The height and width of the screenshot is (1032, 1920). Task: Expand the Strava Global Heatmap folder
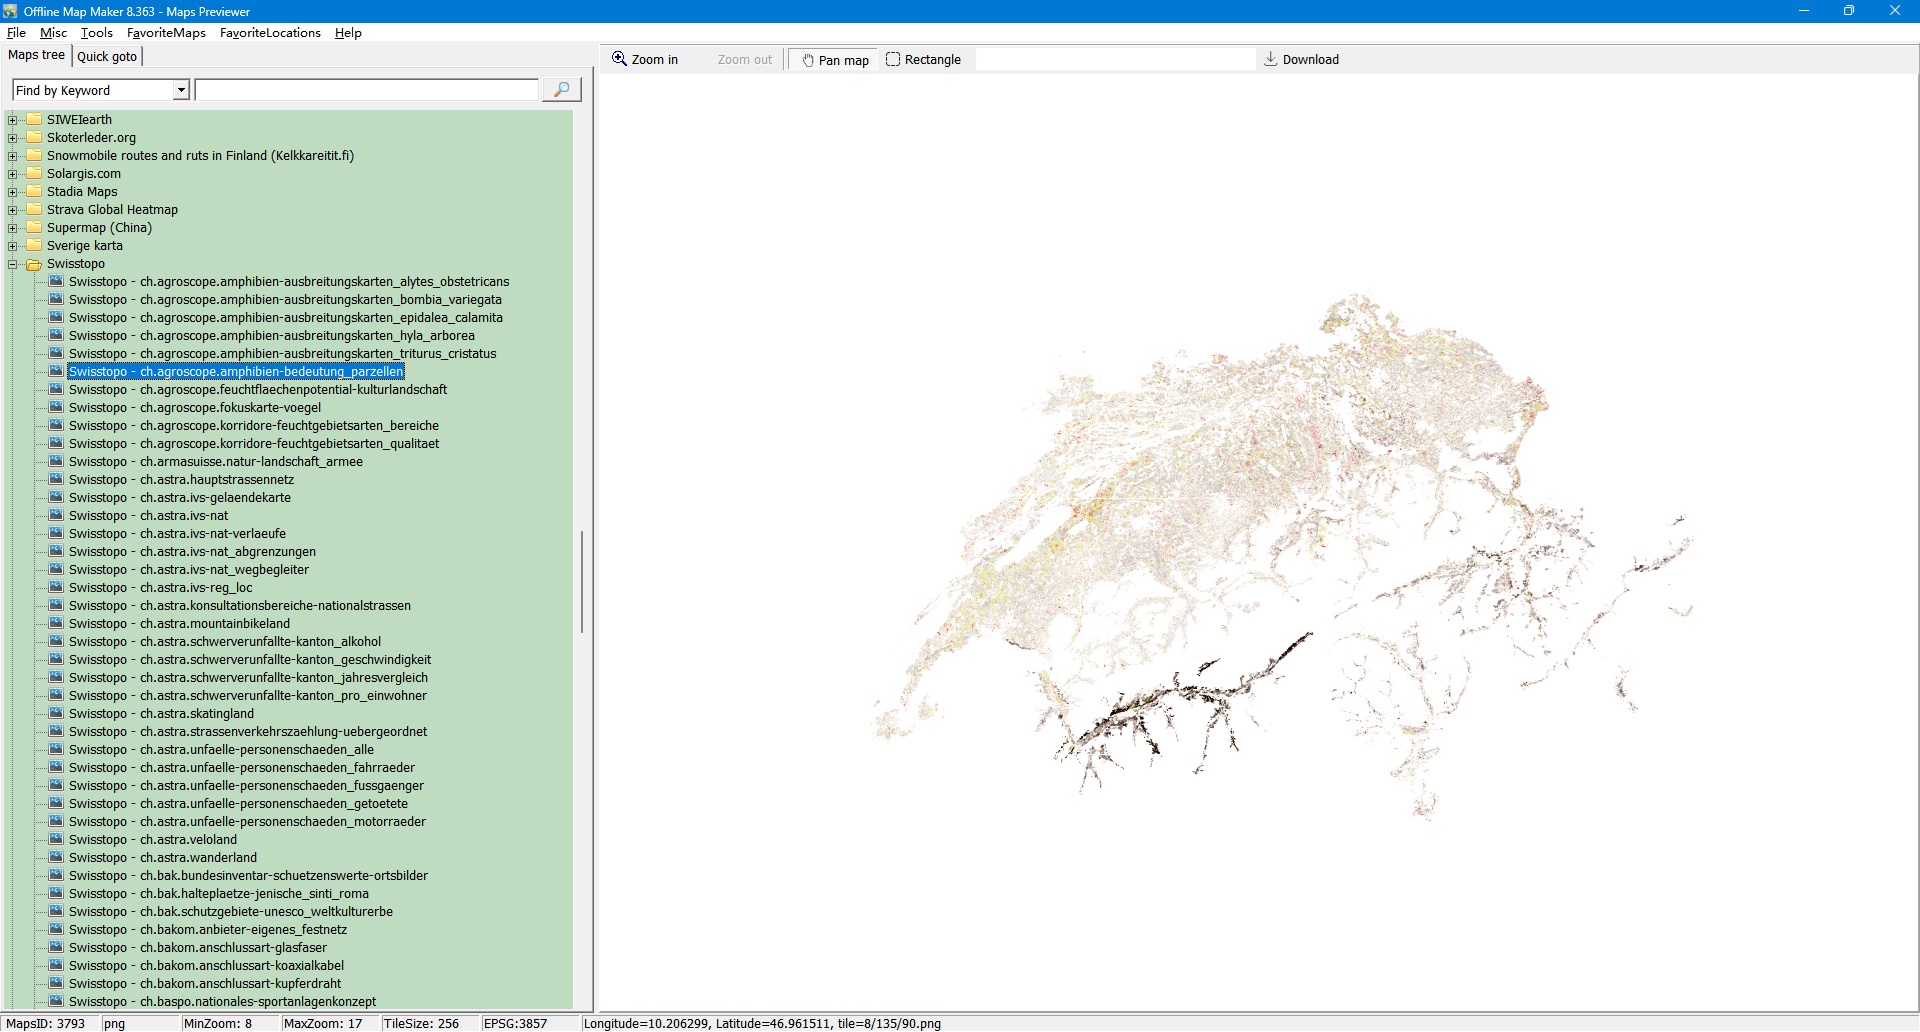(13, 210)
